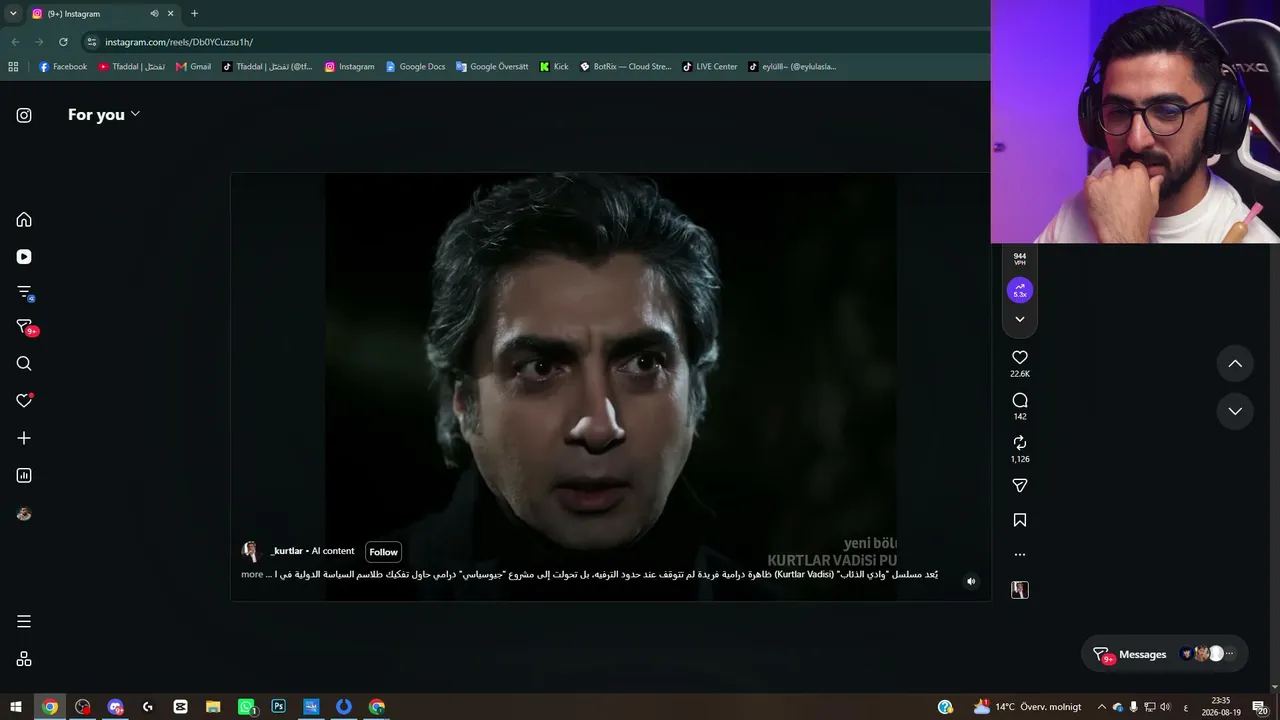Show hidden system tray icons

pos(1102,707)
